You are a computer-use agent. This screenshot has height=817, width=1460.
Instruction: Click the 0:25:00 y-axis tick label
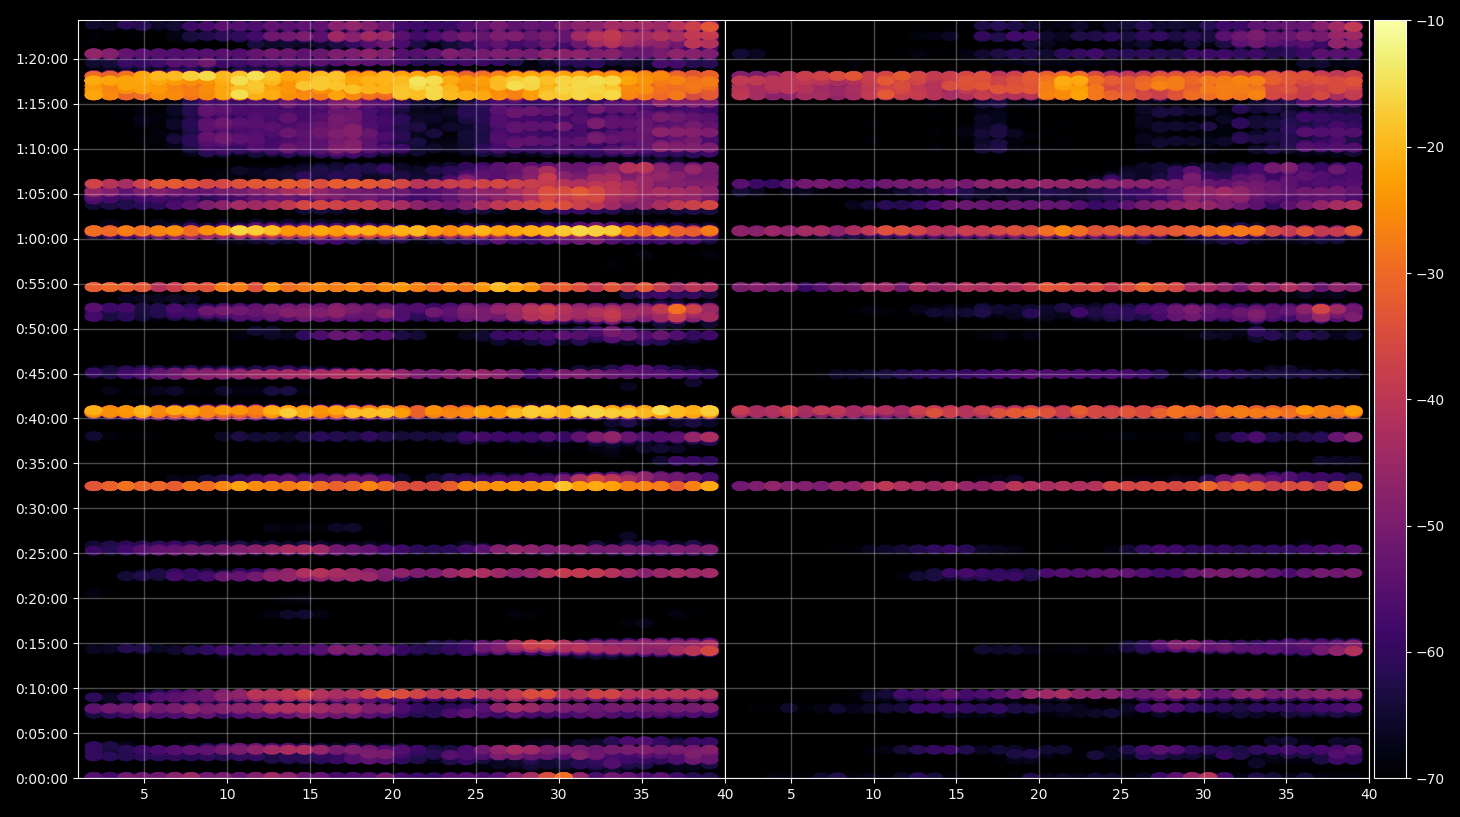[x=42, y=554]
